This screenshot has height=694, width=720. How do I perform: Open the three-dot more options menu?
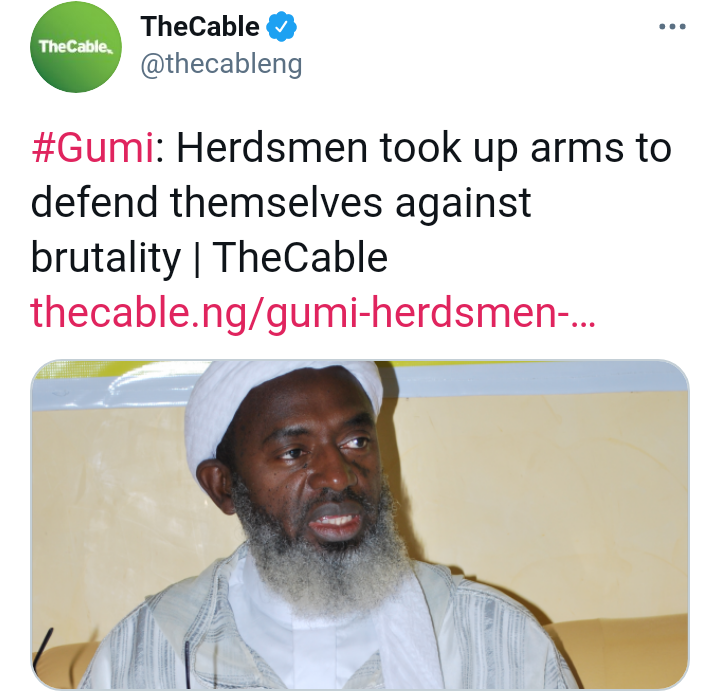point(672,27)
